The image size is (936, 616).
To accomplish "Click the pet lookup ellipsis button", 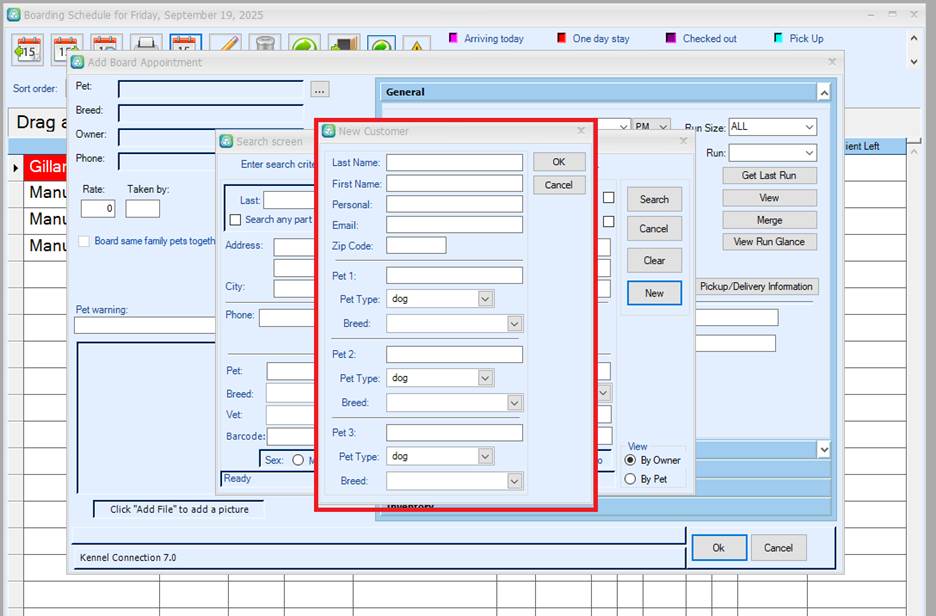I will pyautogui.click(x=319, y=90).
